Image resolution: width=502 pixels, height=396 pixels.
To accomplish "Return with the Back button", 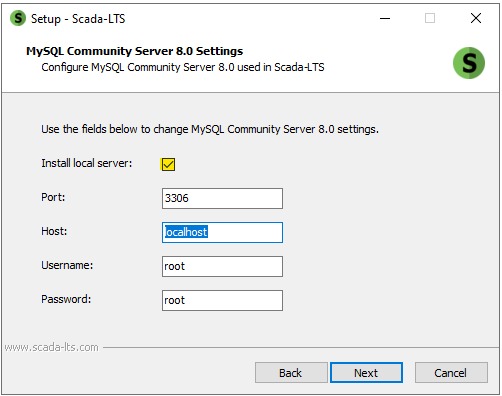I will pos(291,373).
